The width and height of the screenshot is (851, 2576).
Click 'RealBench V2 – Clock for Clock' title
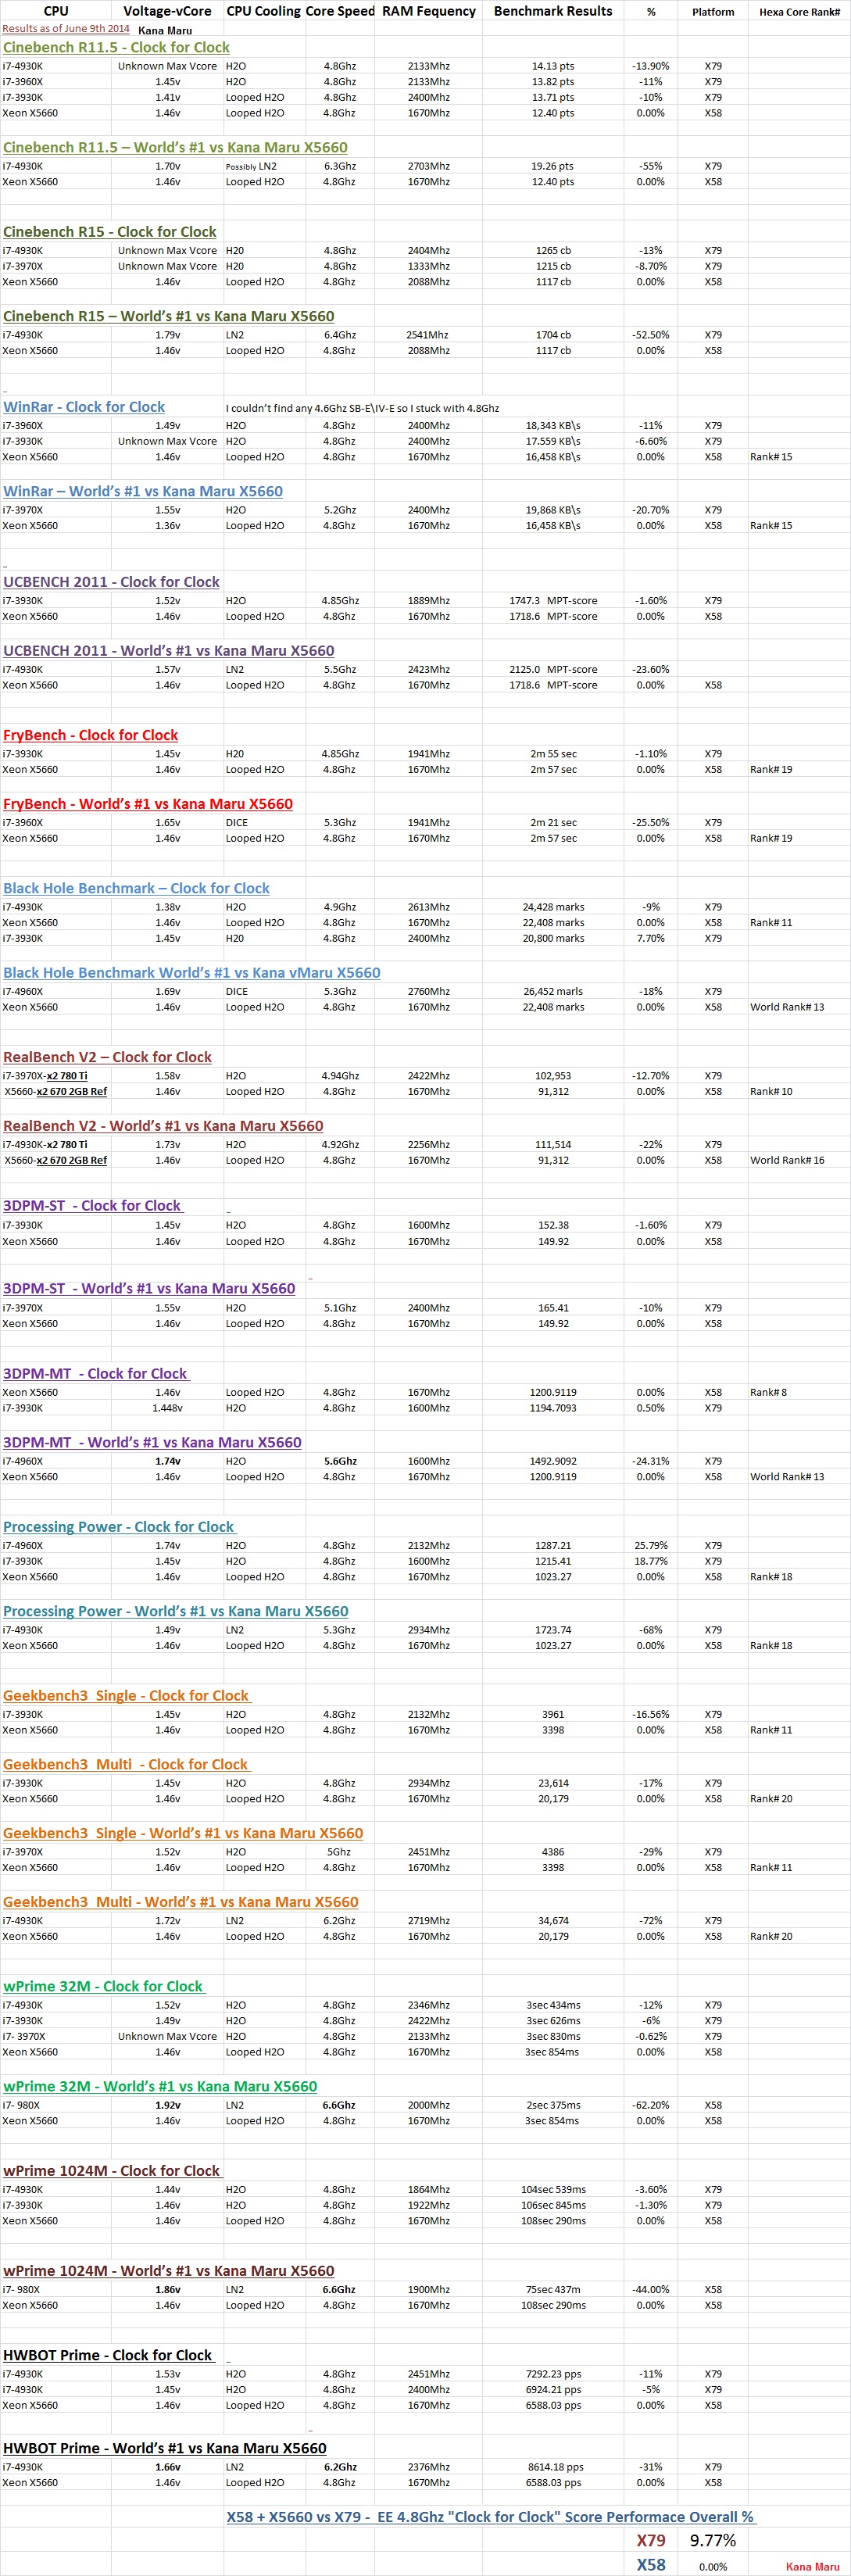107,1057
